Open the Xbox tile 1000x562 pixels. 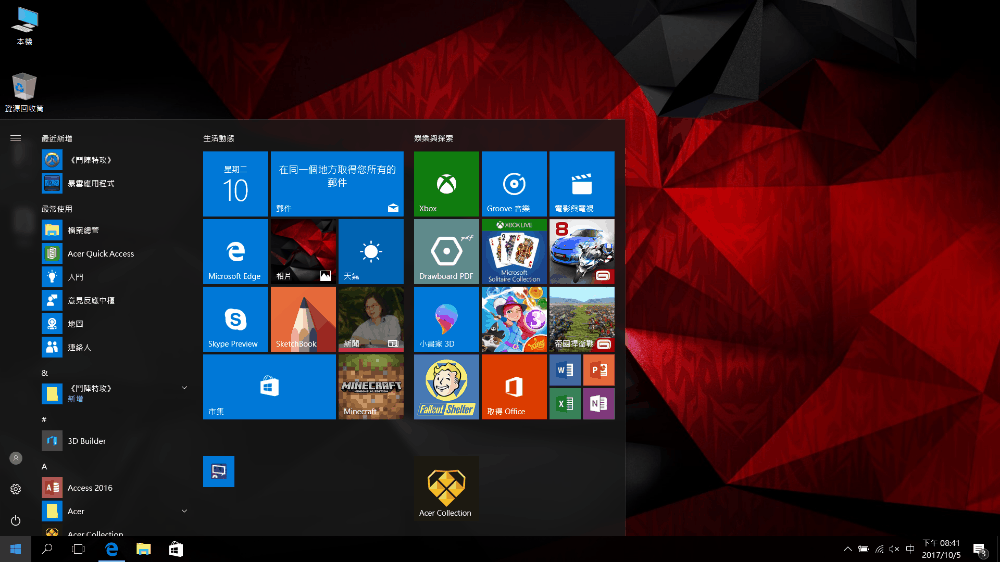pyautogui.click(x=446, y=184)
